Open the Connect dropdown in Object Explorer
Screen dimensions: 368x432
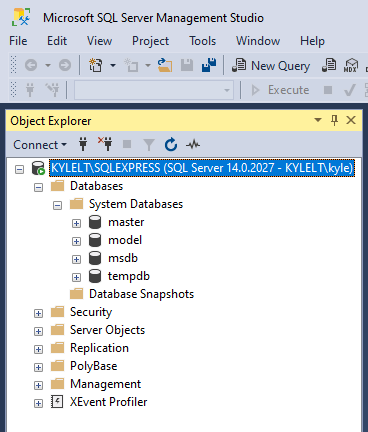pos(40,145)
